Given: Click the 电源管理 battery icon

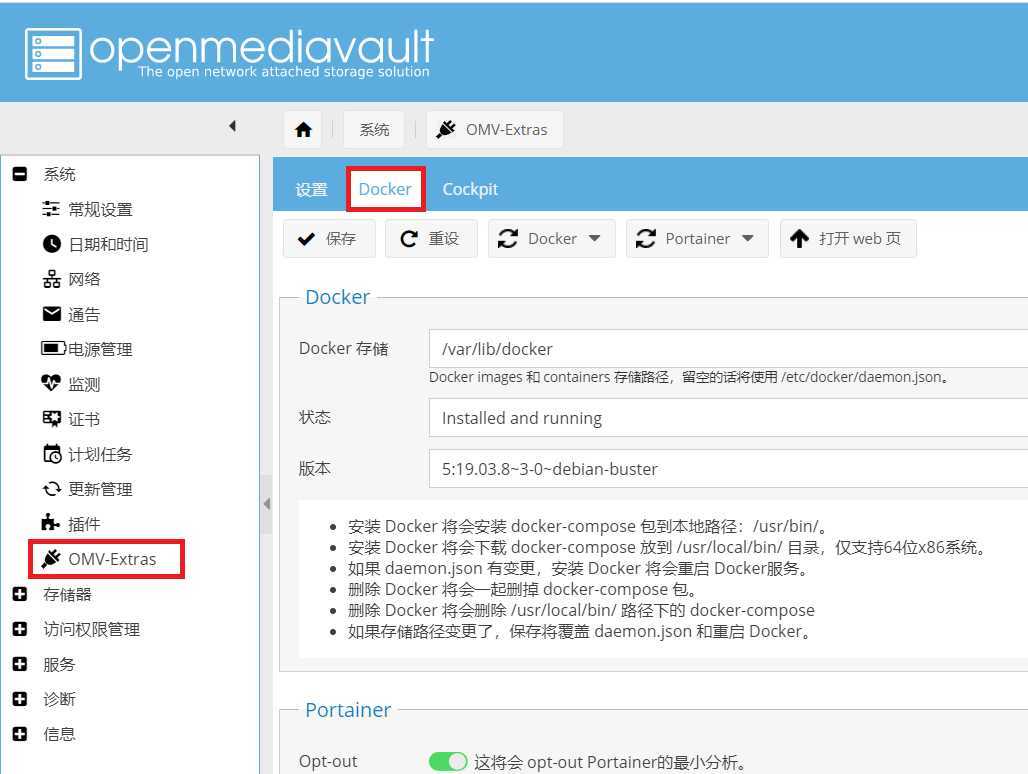Looking at the screenshot, I should point(53,348).
